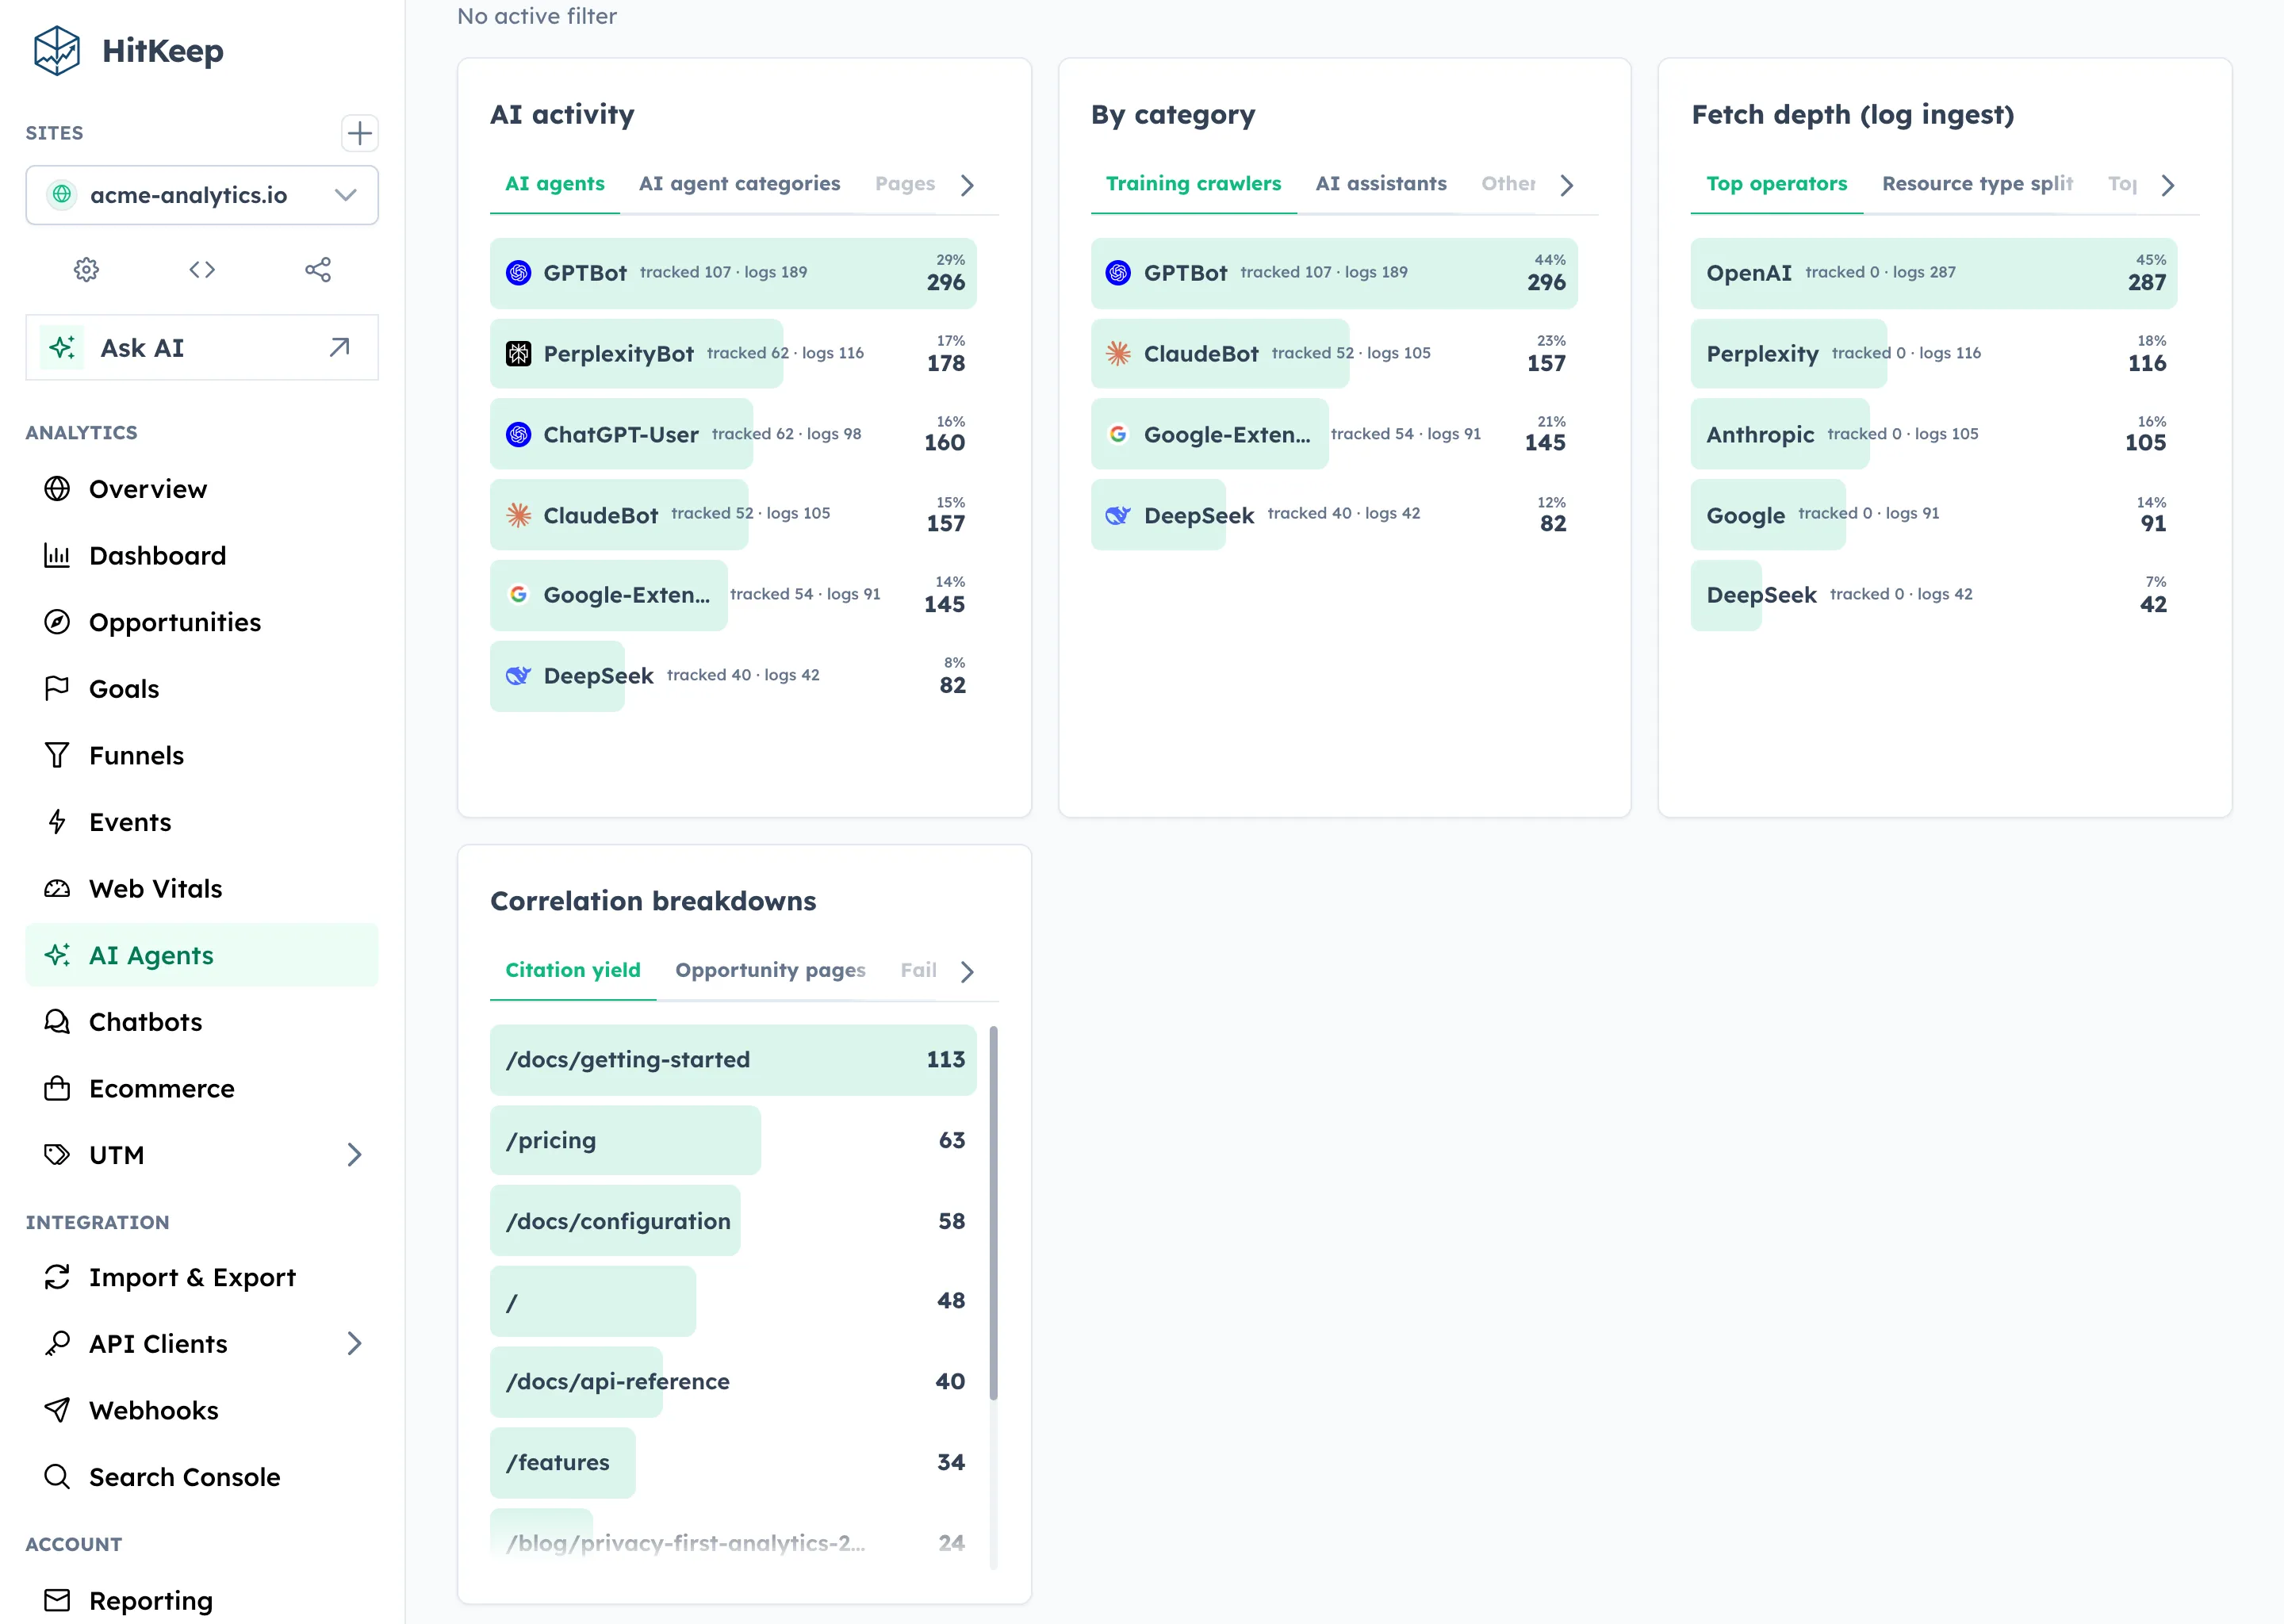Click the Web Vitals gauge icon
This screenshot has width=2284, height=1624.
coord(57,888)
